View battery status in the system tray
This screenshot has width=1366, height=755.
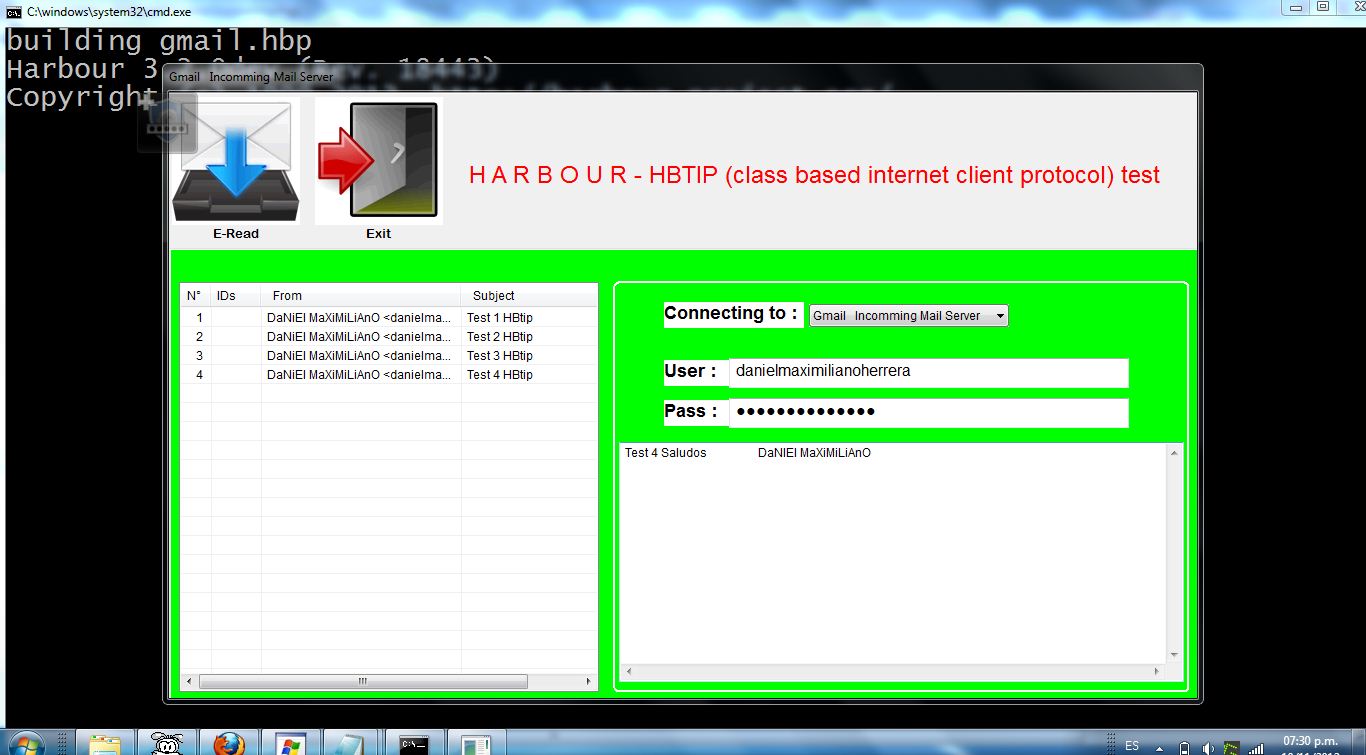tap(1184, 745)
